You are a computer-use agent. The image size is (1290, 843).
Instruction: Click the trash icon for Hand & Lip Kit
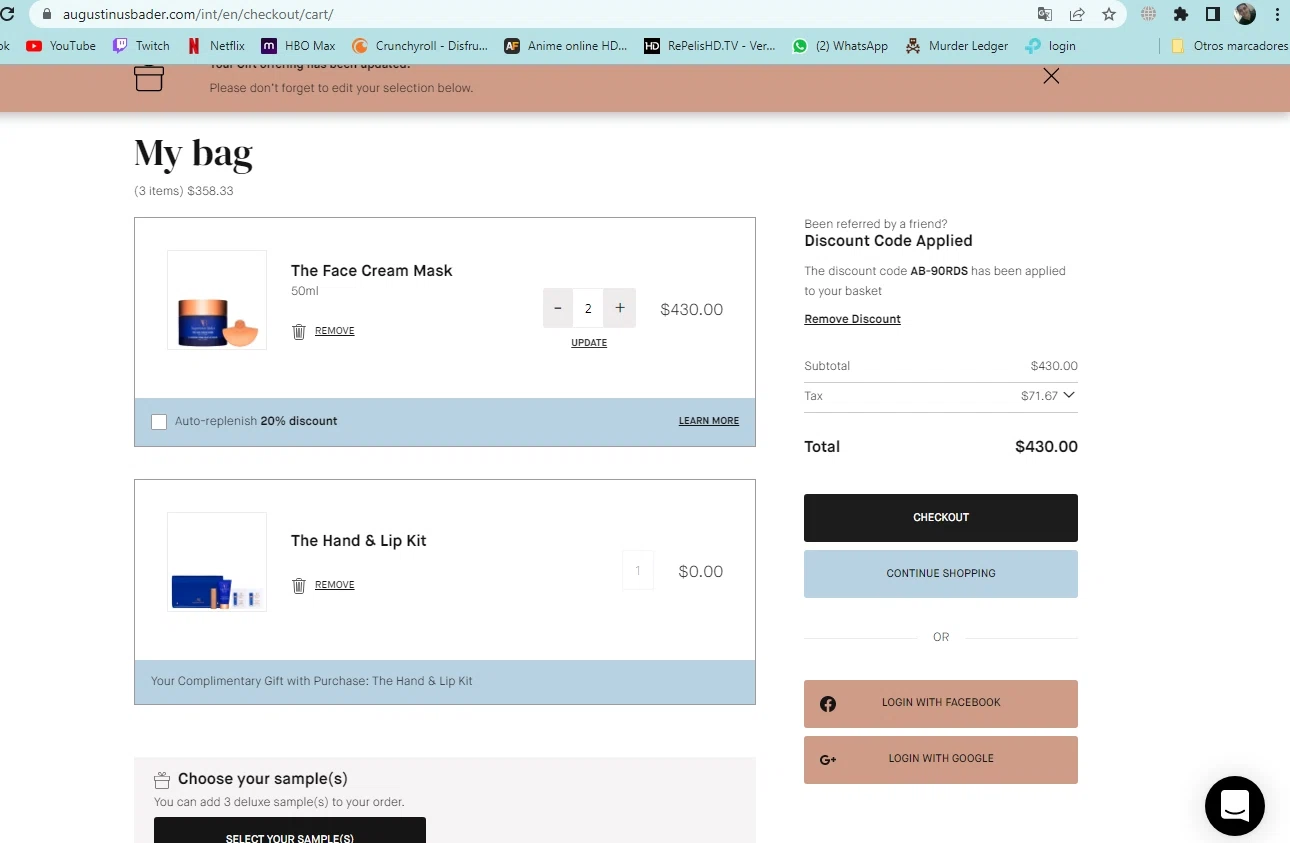coord(298,585)
